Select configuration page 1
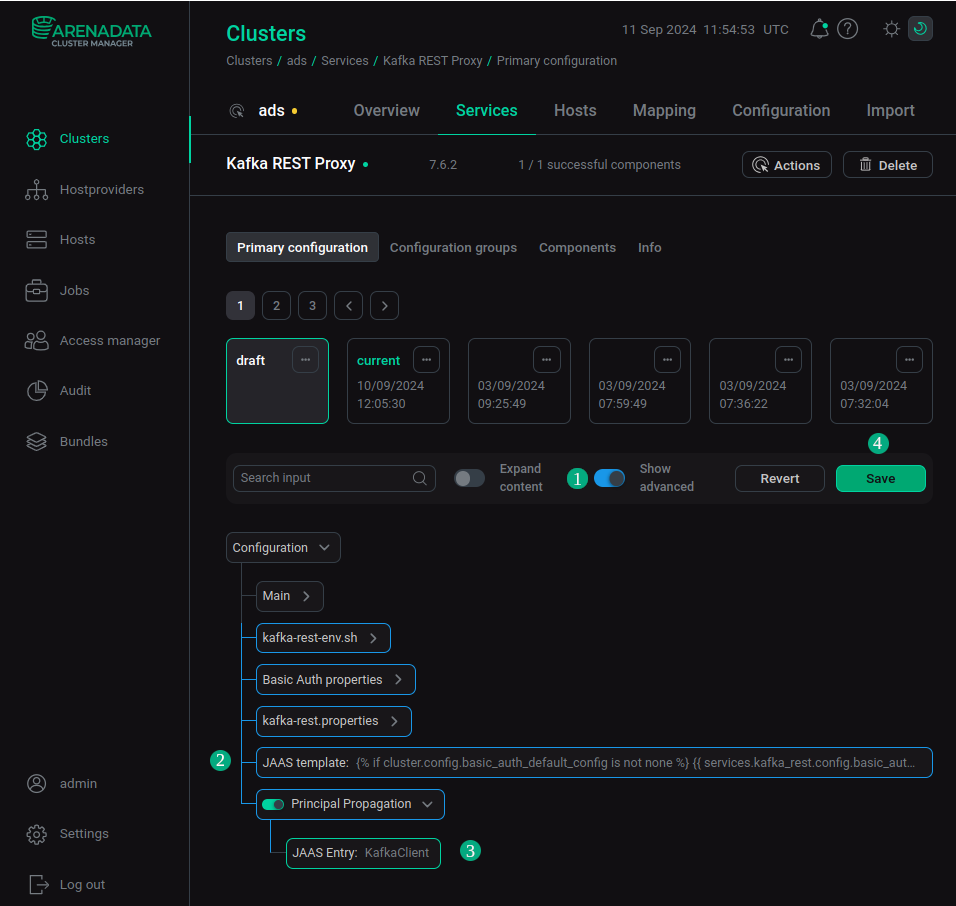Viewport: 956px width, 906px height. click(240, 305)
